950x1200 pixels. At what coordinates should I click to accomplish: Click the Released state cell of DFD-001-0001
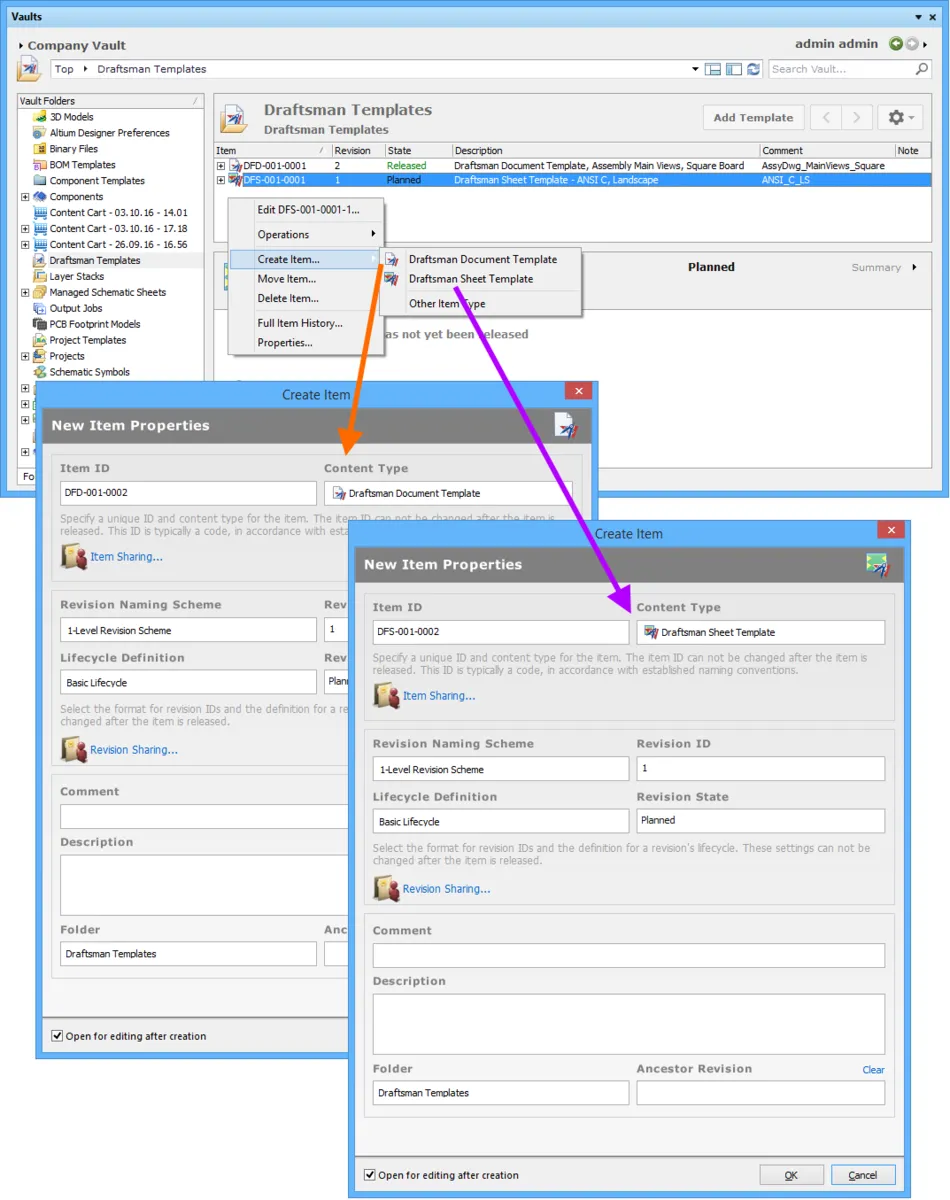tap(406, 166)
